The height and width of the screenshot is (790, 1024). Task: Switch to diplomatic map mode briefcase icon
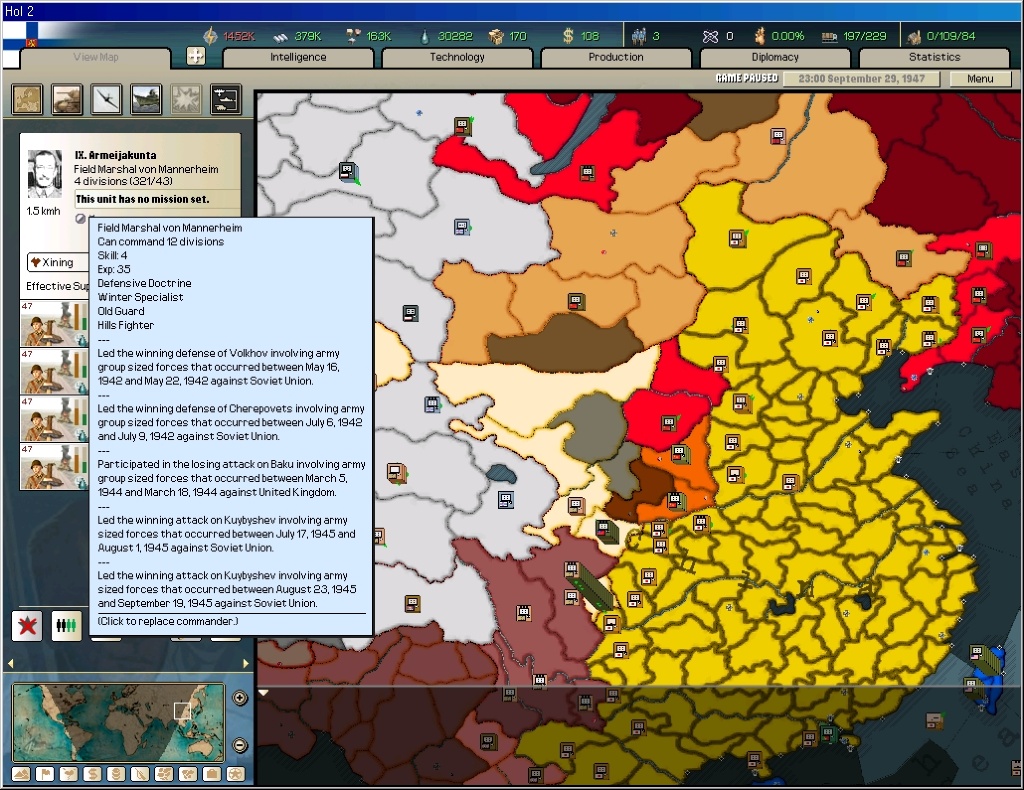(x=212, y=774)
